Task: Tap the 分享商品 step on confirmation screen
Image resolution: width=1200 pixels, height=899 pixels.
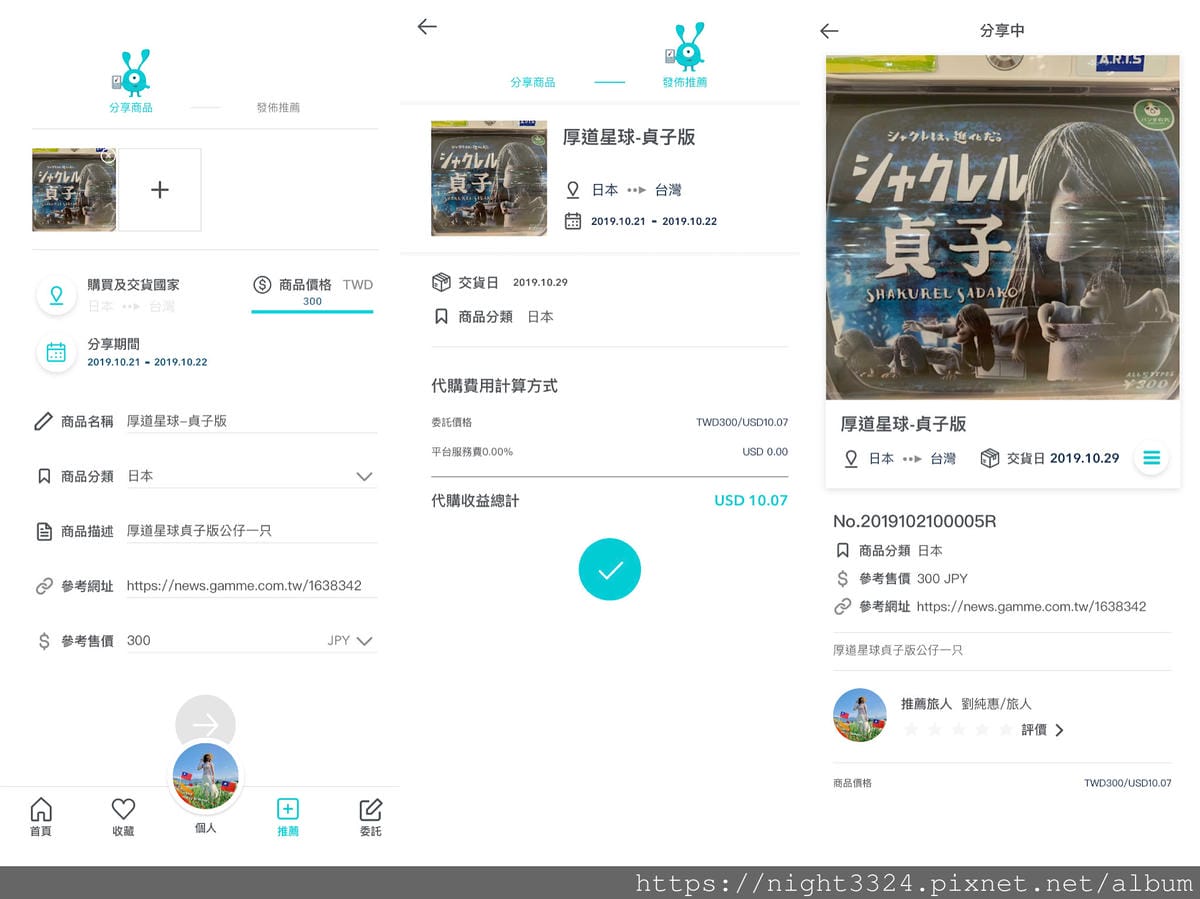Action: (532, 82)
